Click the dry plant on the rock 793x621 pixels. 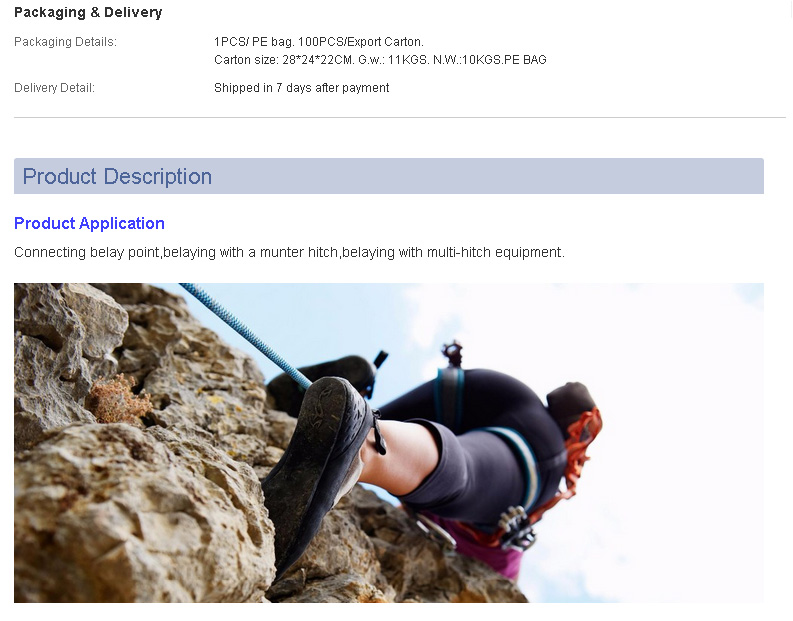tap(118, 400)
